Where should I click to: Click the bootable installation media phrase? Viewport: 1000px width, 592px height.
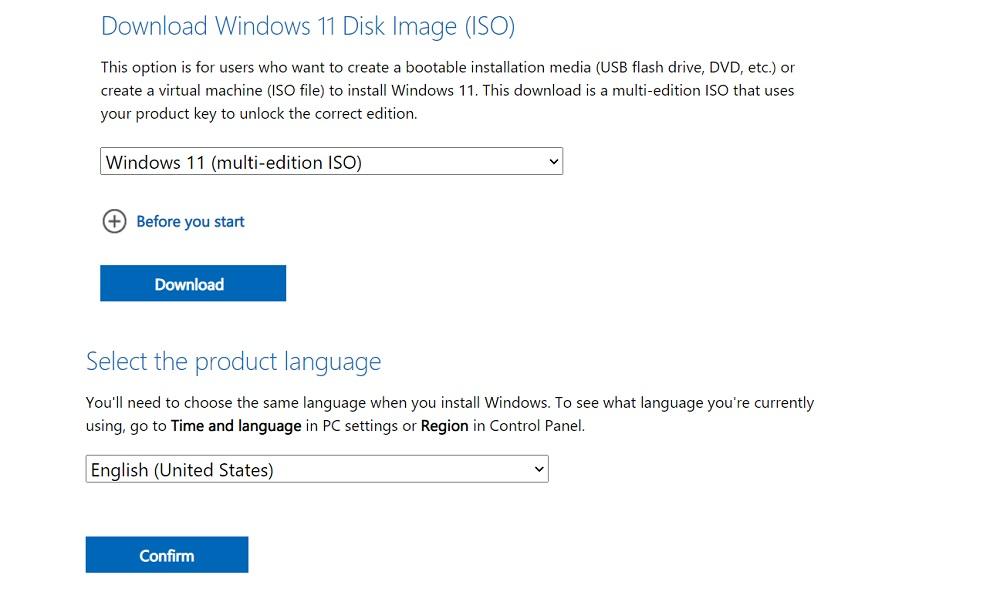click(x=485, y=68)
